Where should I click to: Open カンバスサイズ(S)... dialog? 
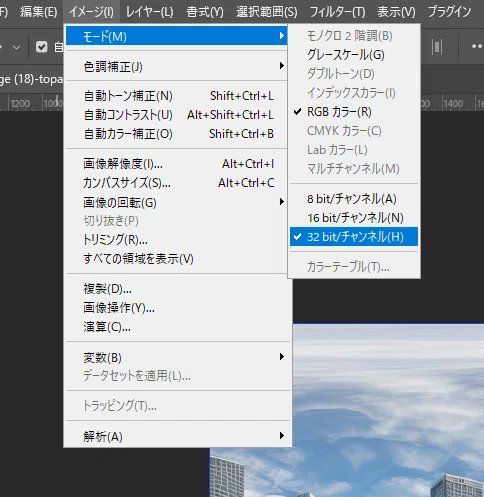[176, 183]
